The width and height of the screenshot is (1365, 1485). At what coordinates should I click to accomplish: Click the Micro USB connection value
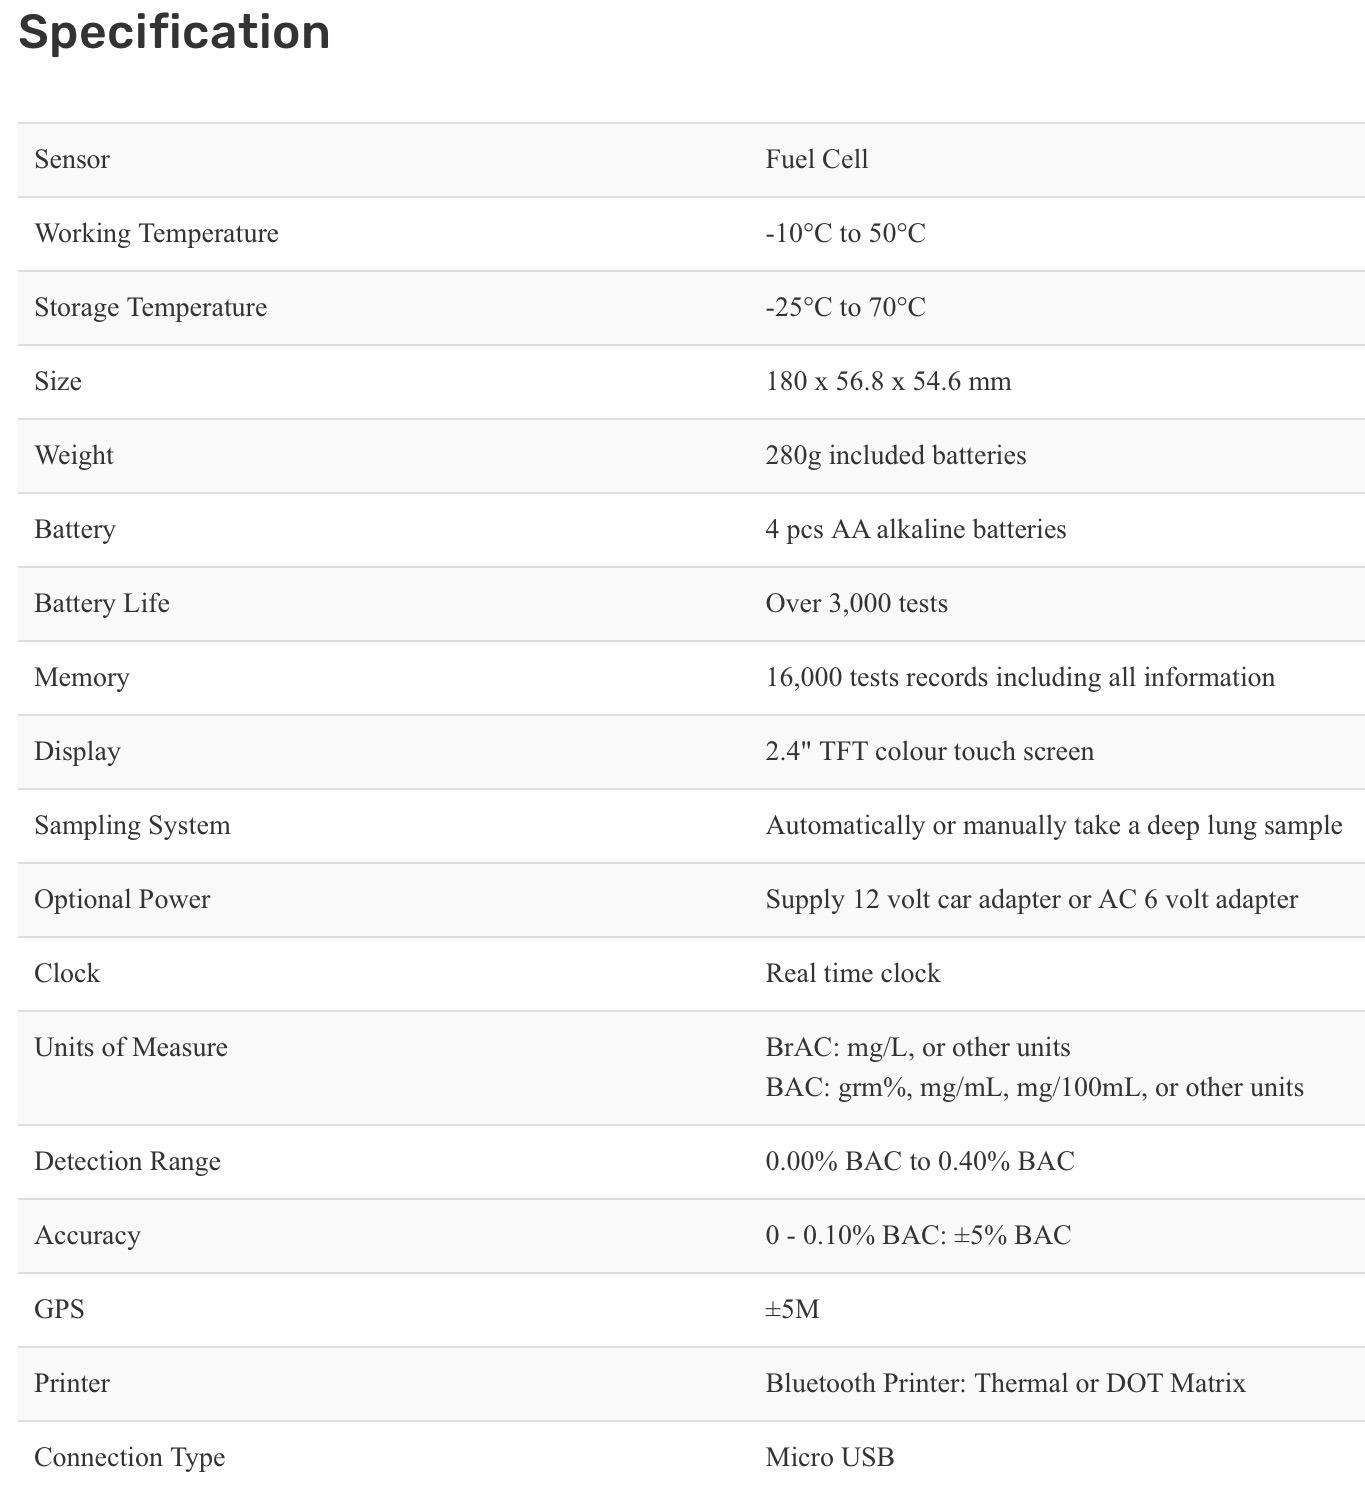click(x=829, y=1458)
